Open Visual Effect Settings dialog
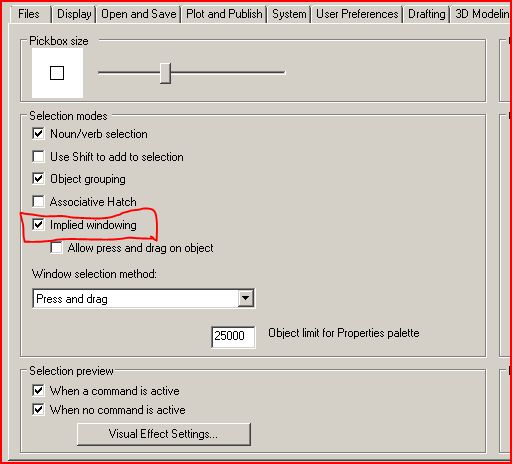The width and height of the screenshot is (512, 464). click(164, 434)
